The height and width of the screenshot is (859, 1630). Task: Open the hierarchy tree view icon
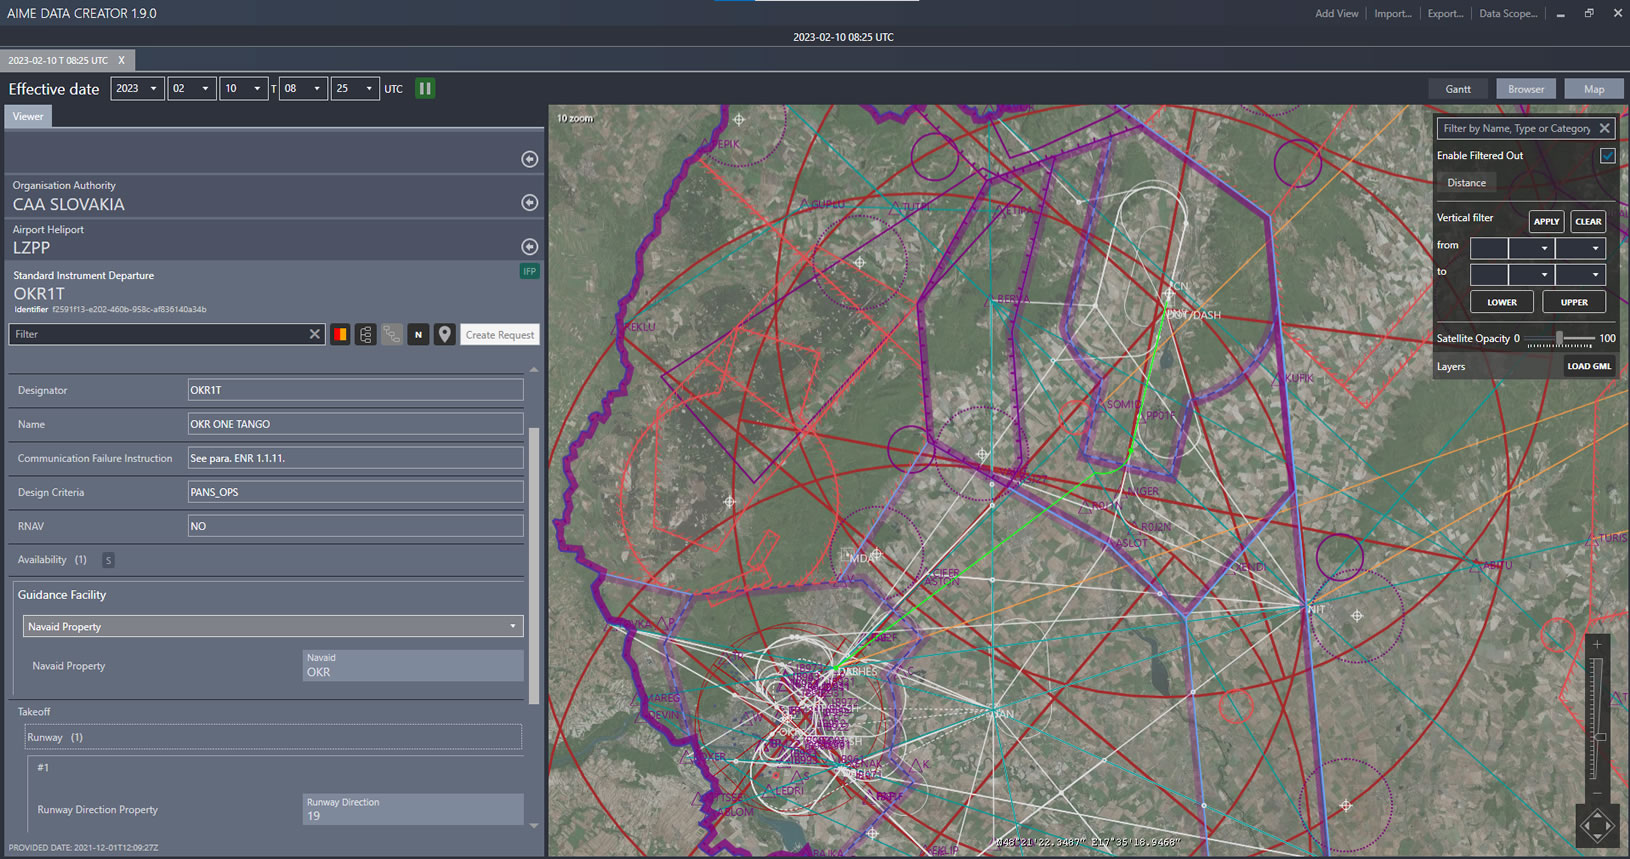pyautogui.click(x=366, y=335)
